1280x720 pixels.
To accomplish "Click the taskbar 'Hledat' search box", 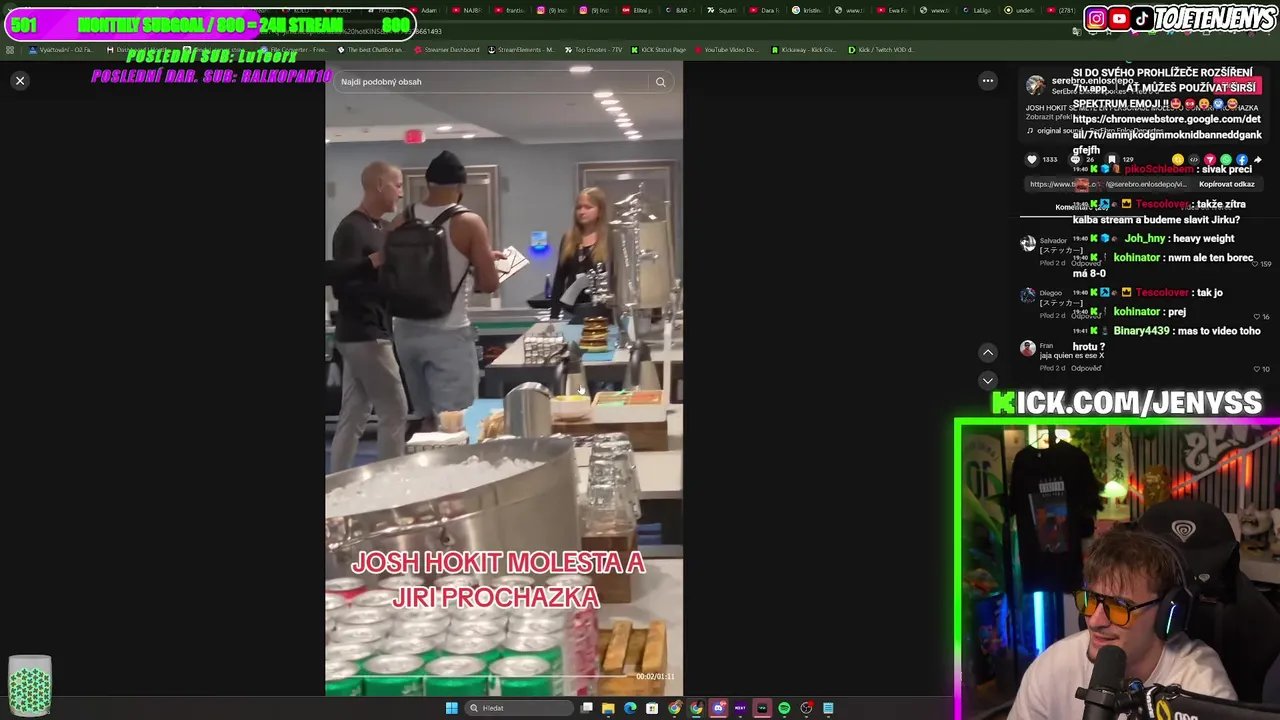I will pos(520,708).
